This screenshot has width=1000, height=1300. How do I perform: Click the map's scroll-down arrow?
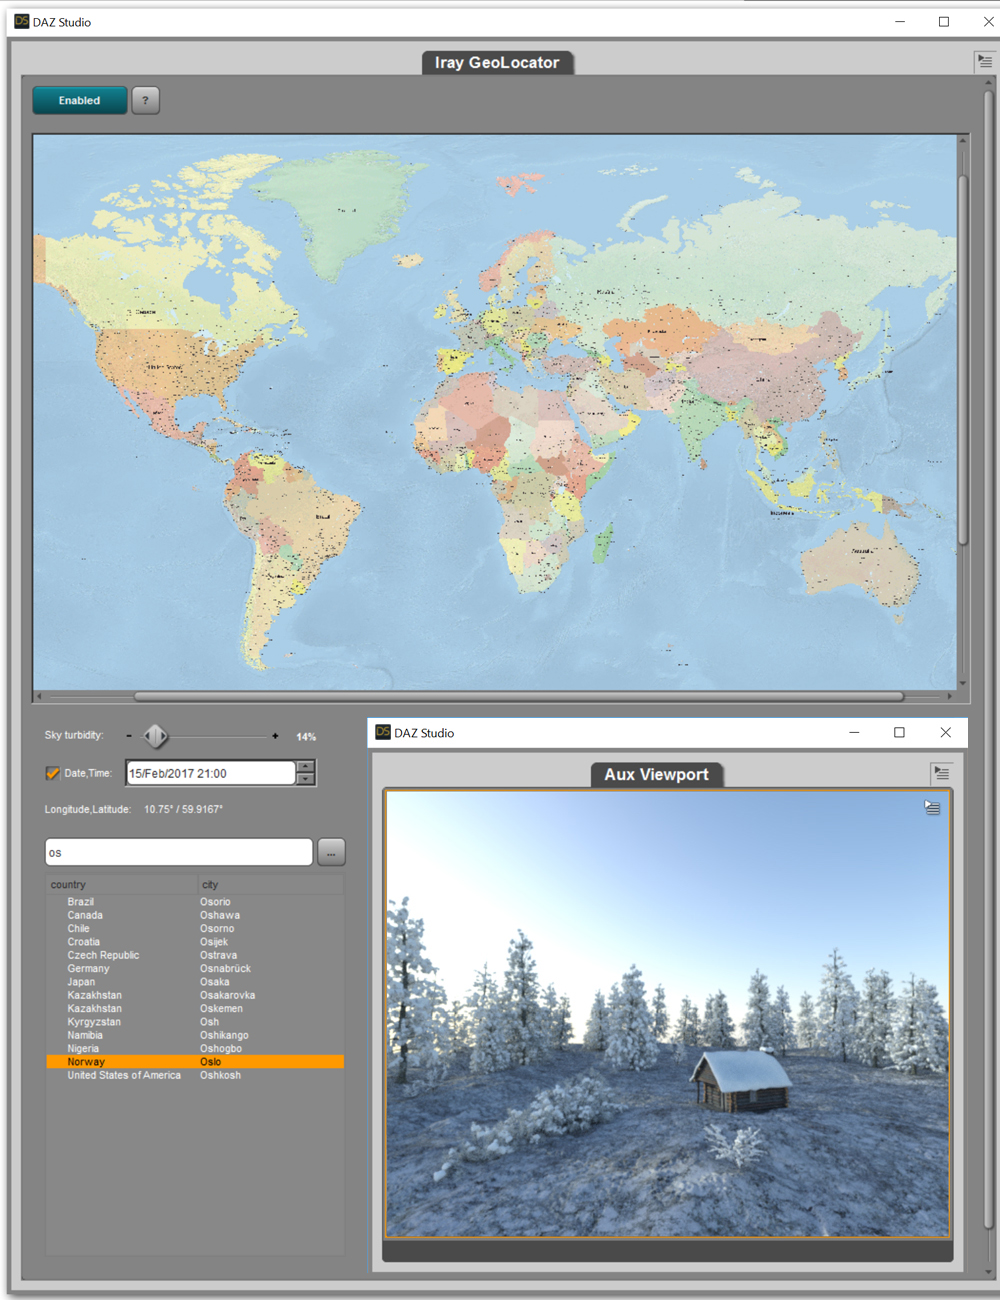pyautogui.click(x=963, y=684)
